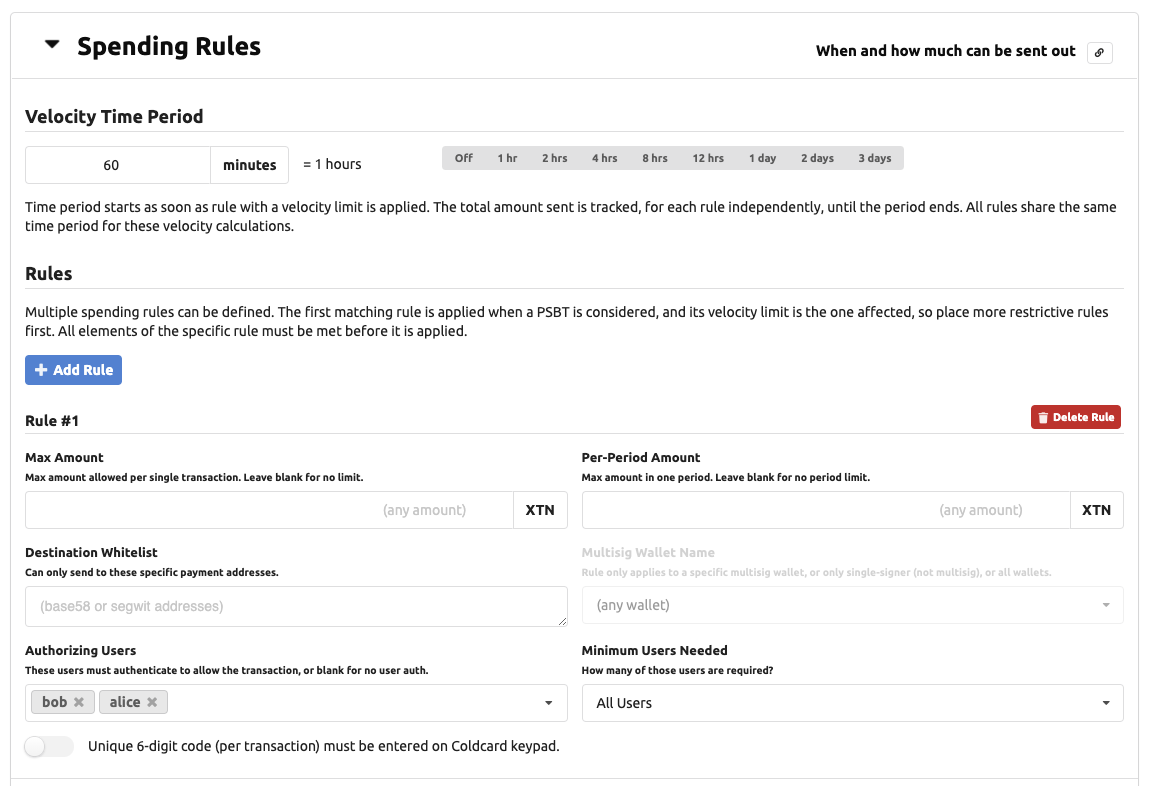Select the 1 day velocity preset
The width and height of the screenshot is (1150, 786).
point(762,158)
